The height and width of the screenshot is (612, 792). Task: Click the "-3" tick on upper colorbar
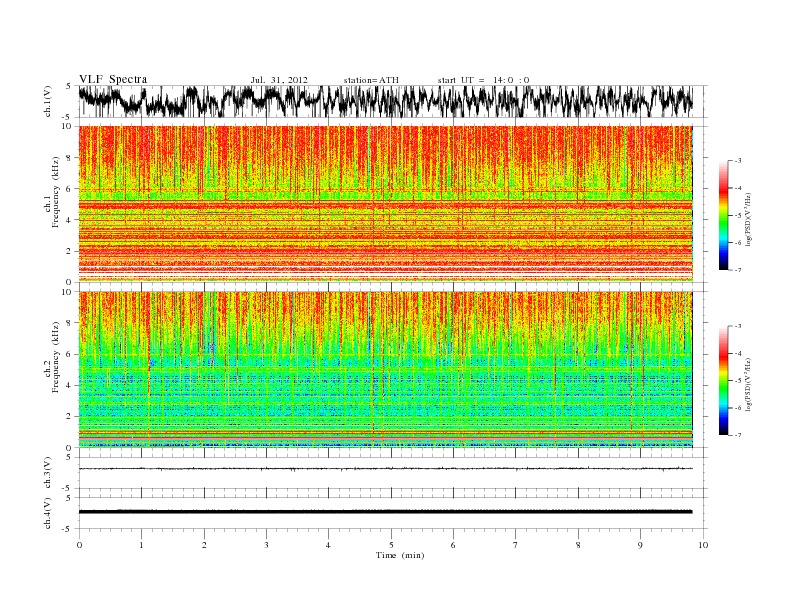(737, 160)
